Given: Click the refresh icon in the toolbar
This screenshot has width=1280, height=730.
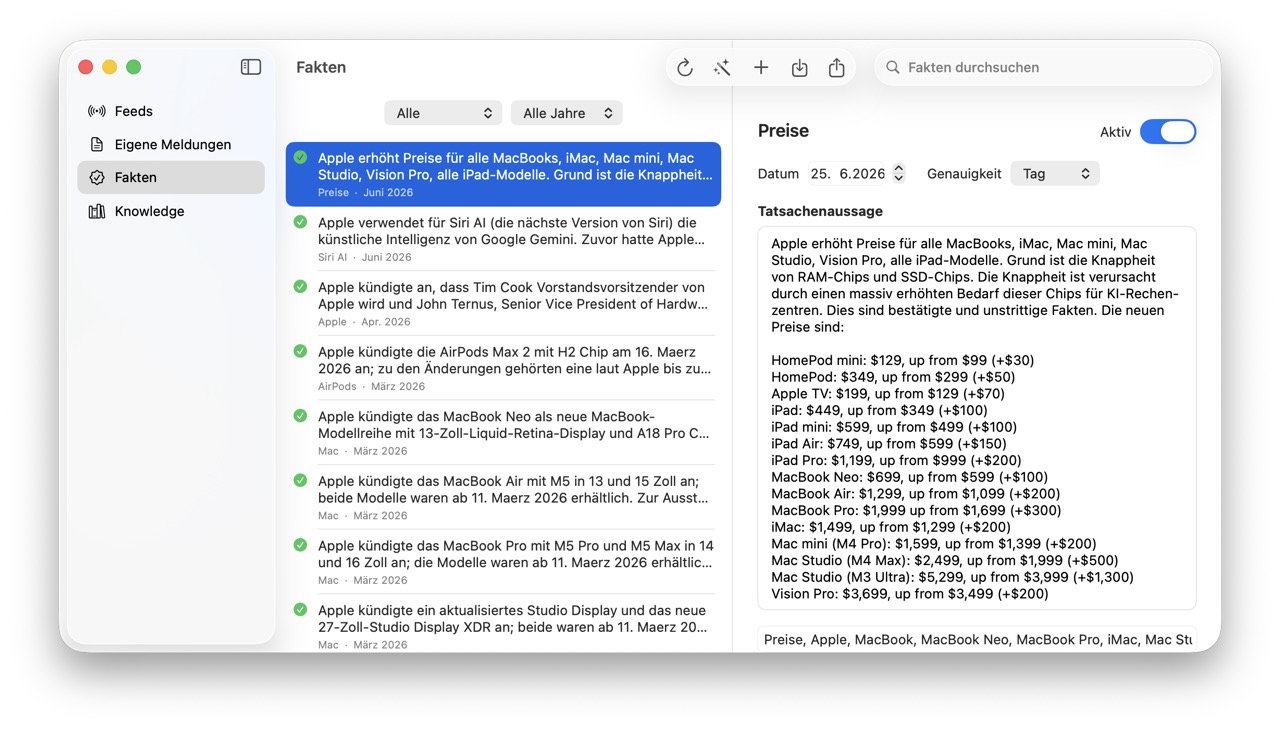Looking at the screenshot, I should 685,68.
